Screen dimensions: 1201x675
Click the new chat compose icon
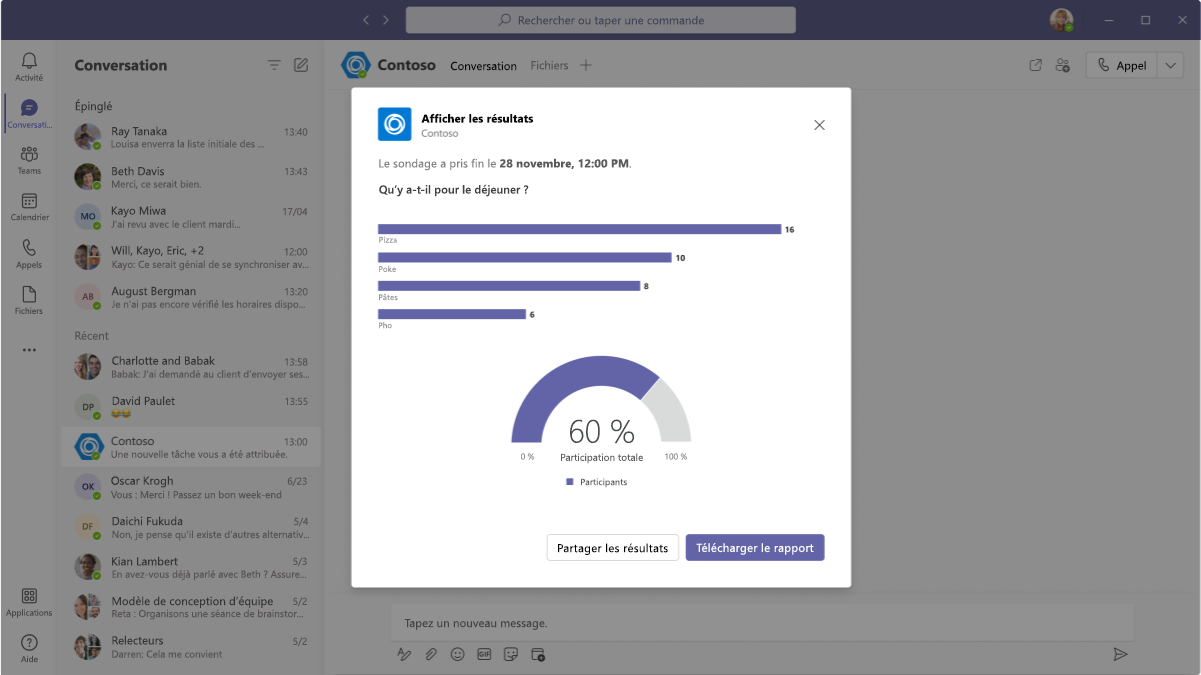pos(301,65)
